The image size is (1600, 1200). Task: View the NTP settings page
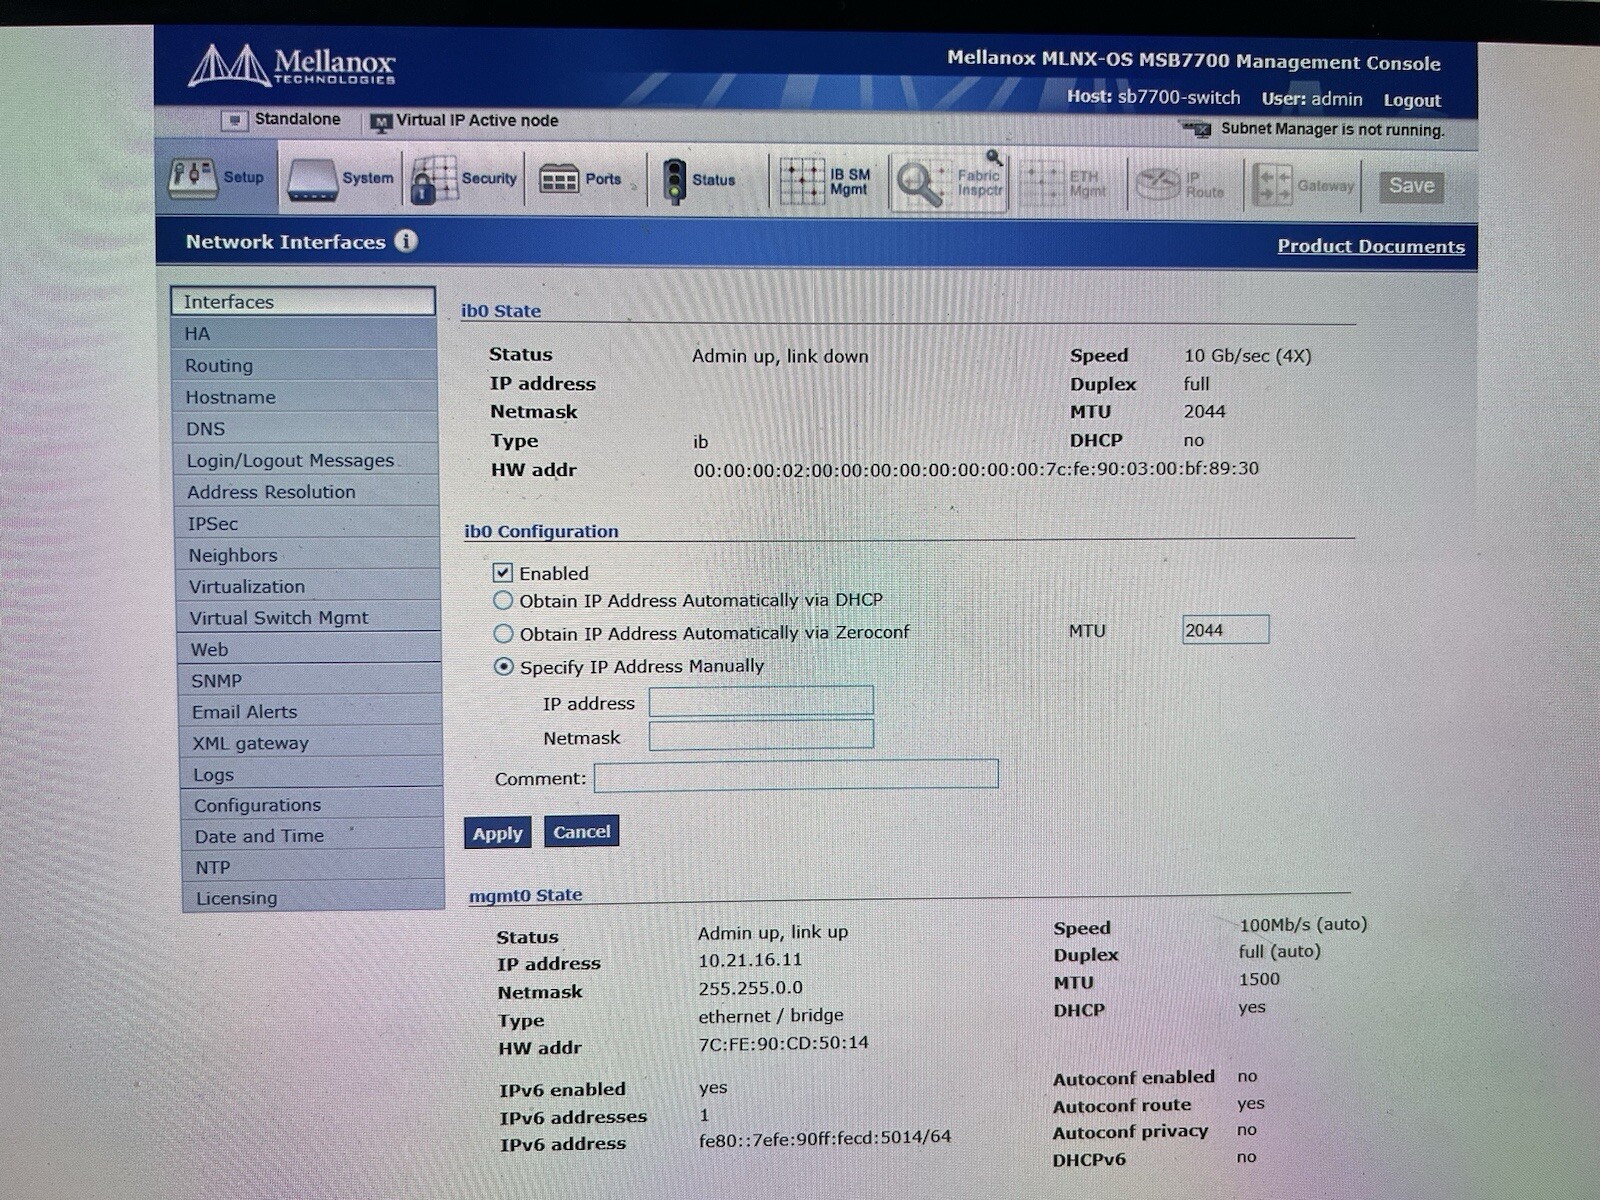(x=313, y=867)
